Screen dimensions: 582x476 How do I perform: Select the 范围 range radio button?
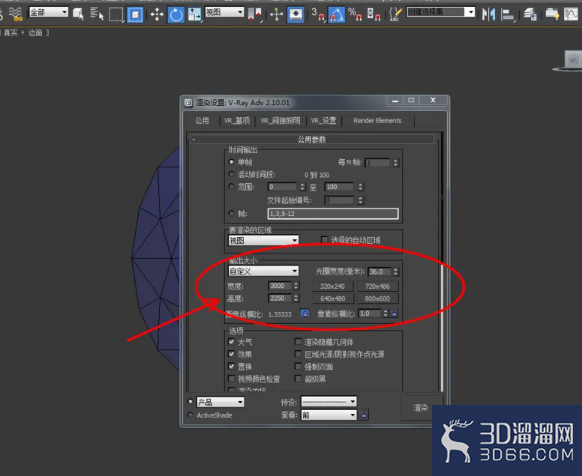[231, 186]
